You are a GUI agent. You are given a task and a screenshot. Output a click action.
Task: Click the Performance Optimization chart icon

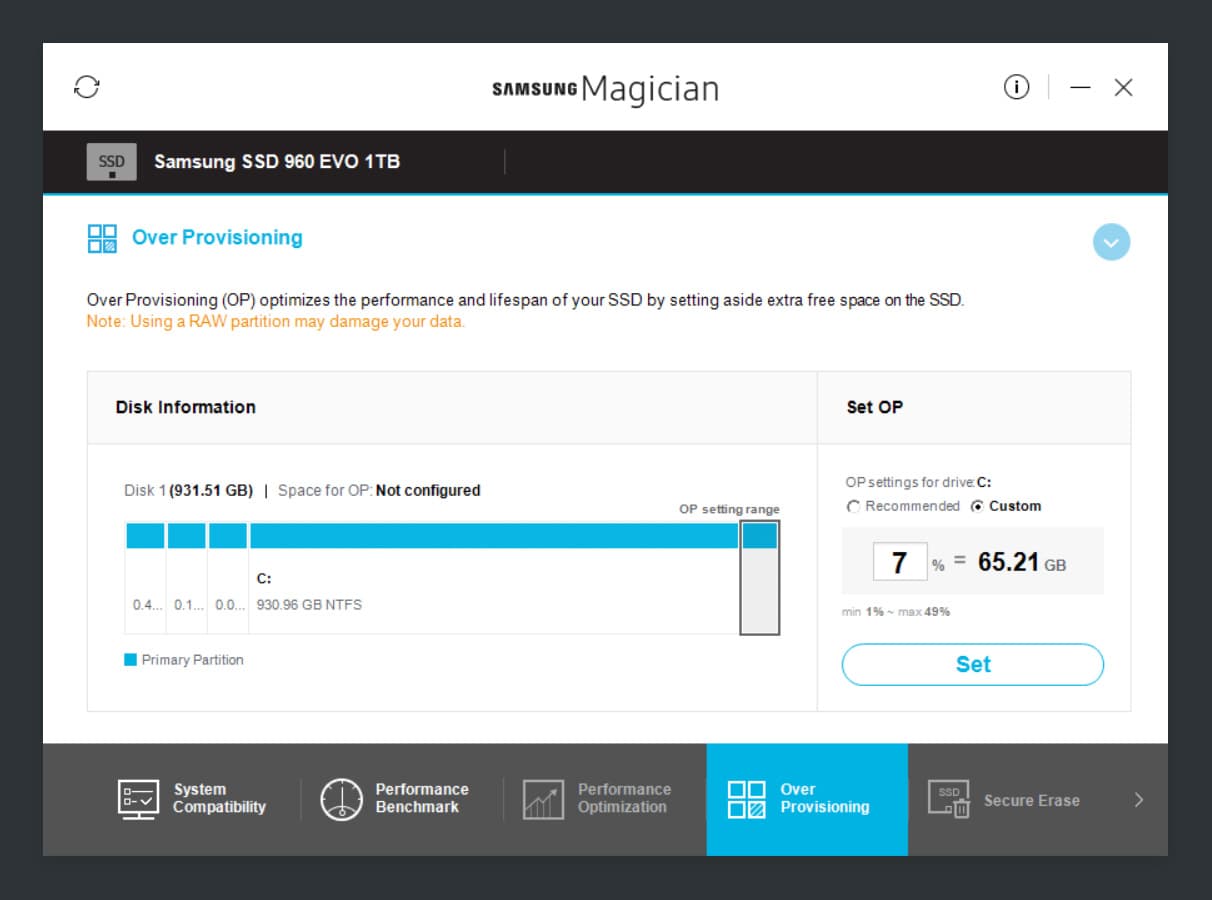tap(544, 800)
